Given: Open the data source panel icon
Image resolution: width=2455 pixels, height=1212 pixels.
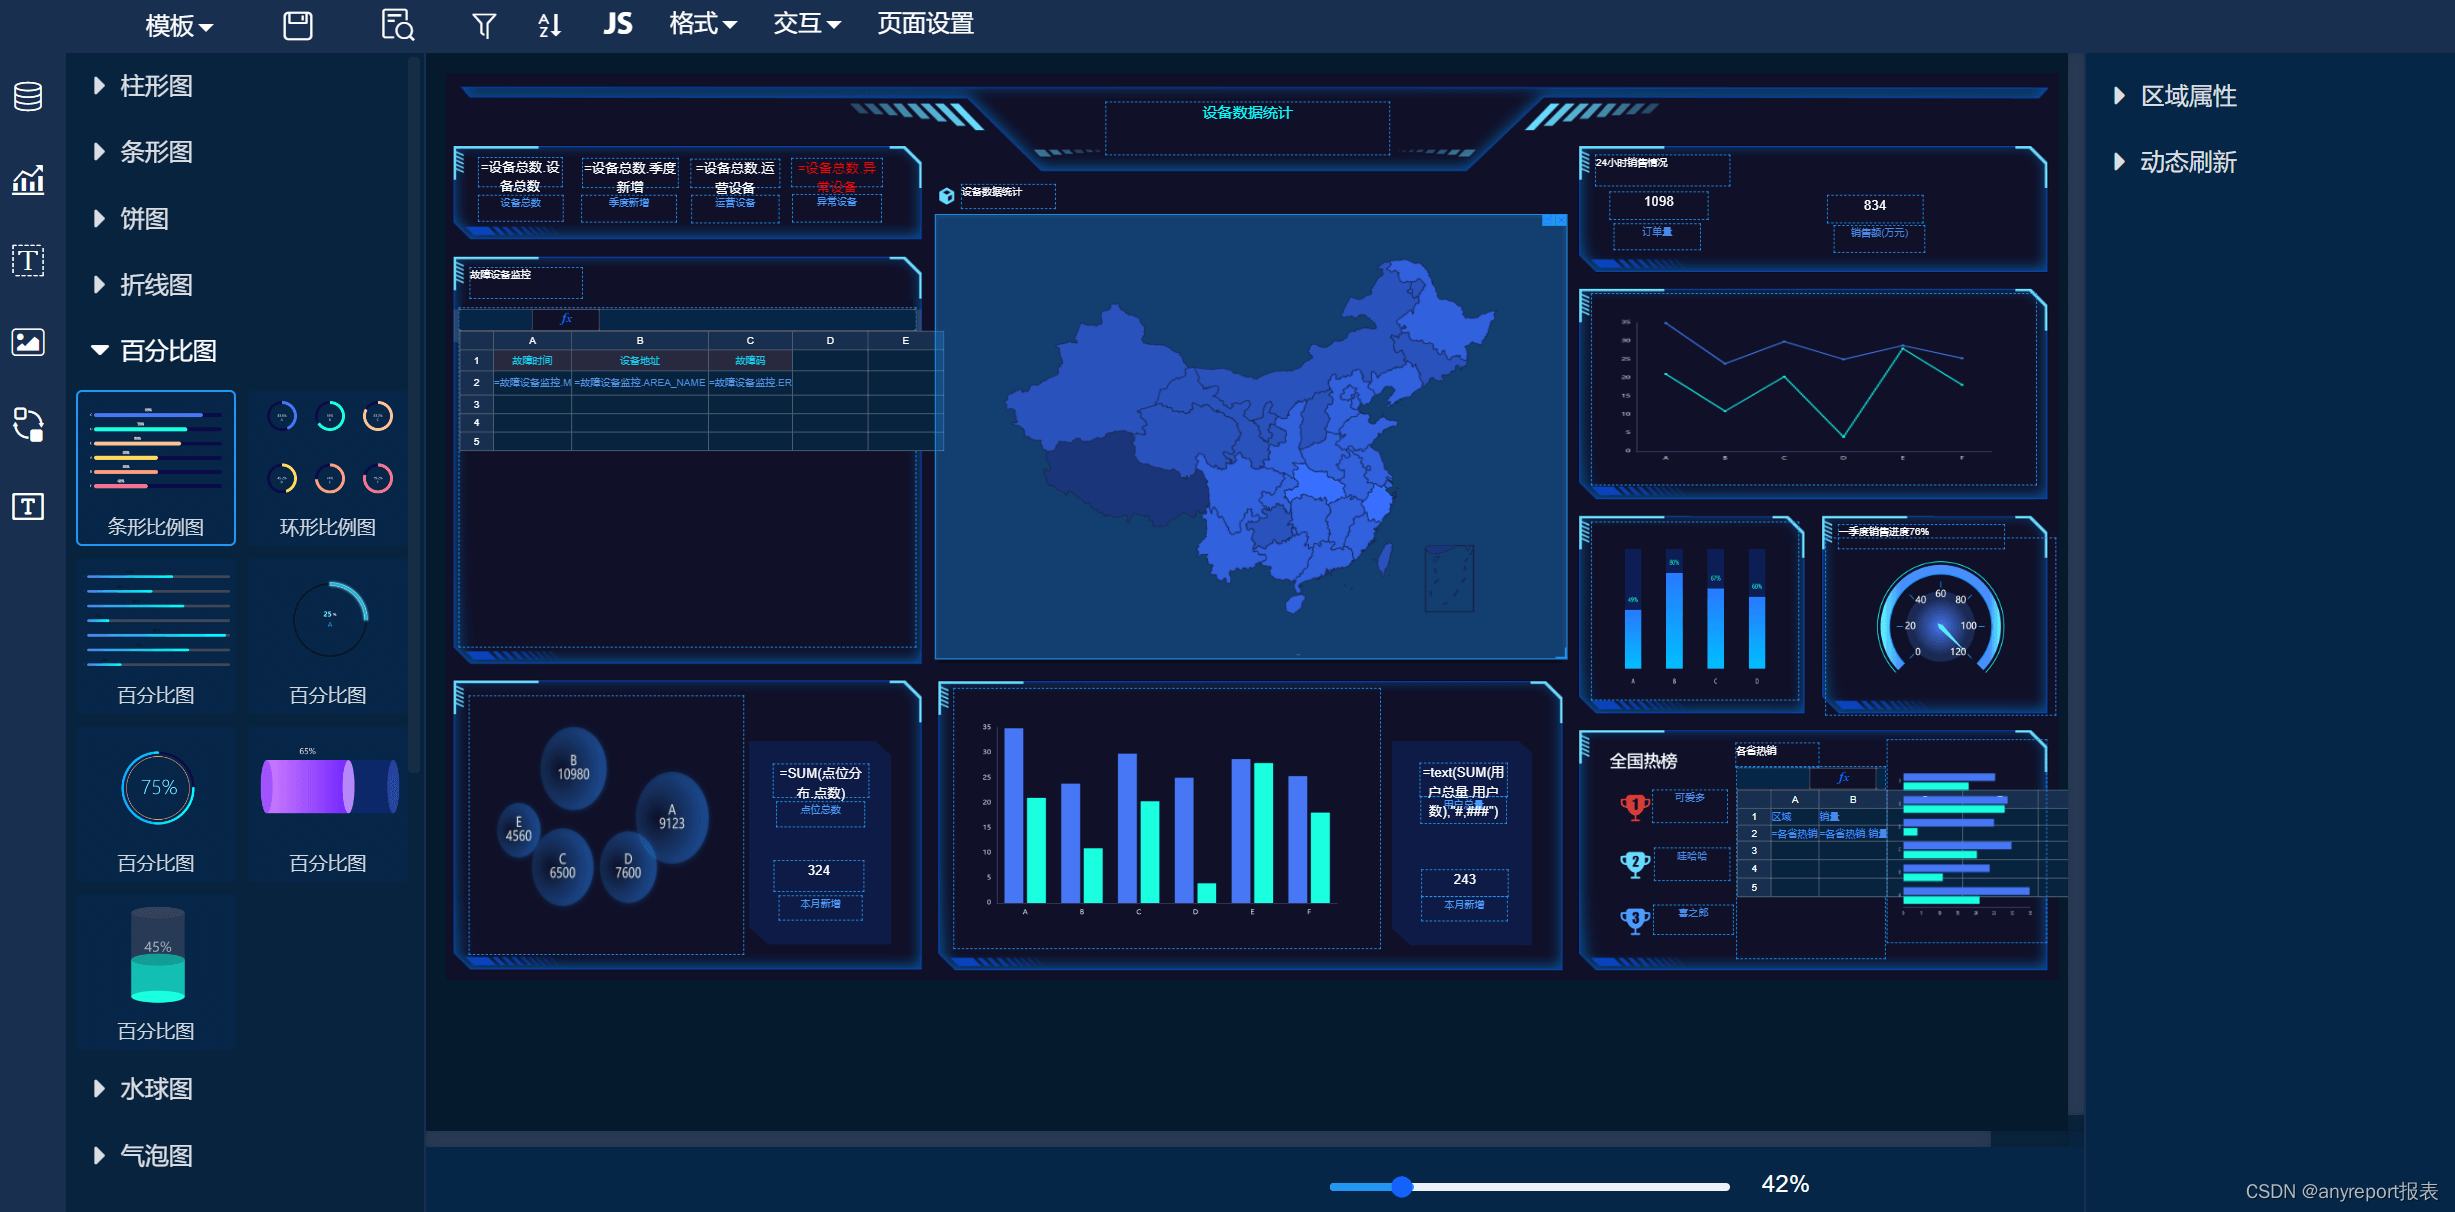Looking at the screenshot, I should click(x=27, y=96).
